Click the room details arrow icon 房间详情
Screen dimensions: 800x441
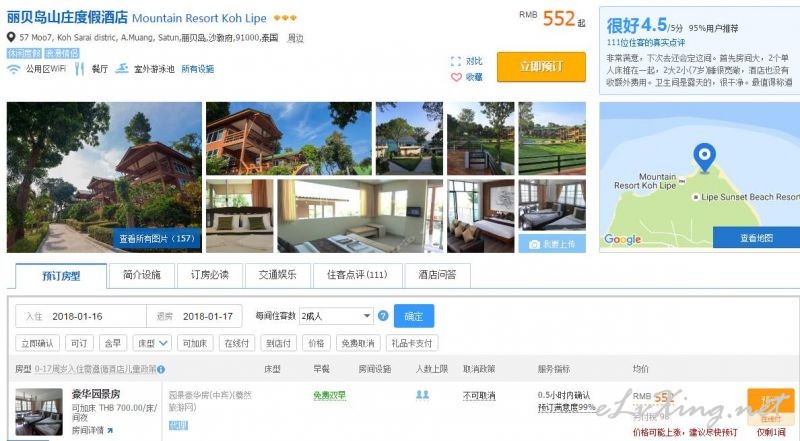tap(110, 431)
